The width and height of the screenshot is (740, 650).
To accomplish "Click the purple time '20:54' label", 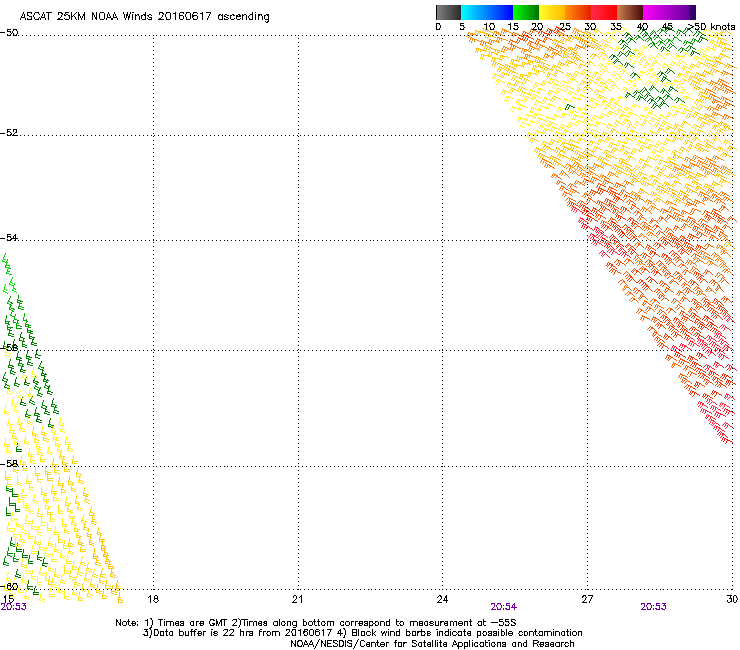I will (x=504, y=607).
